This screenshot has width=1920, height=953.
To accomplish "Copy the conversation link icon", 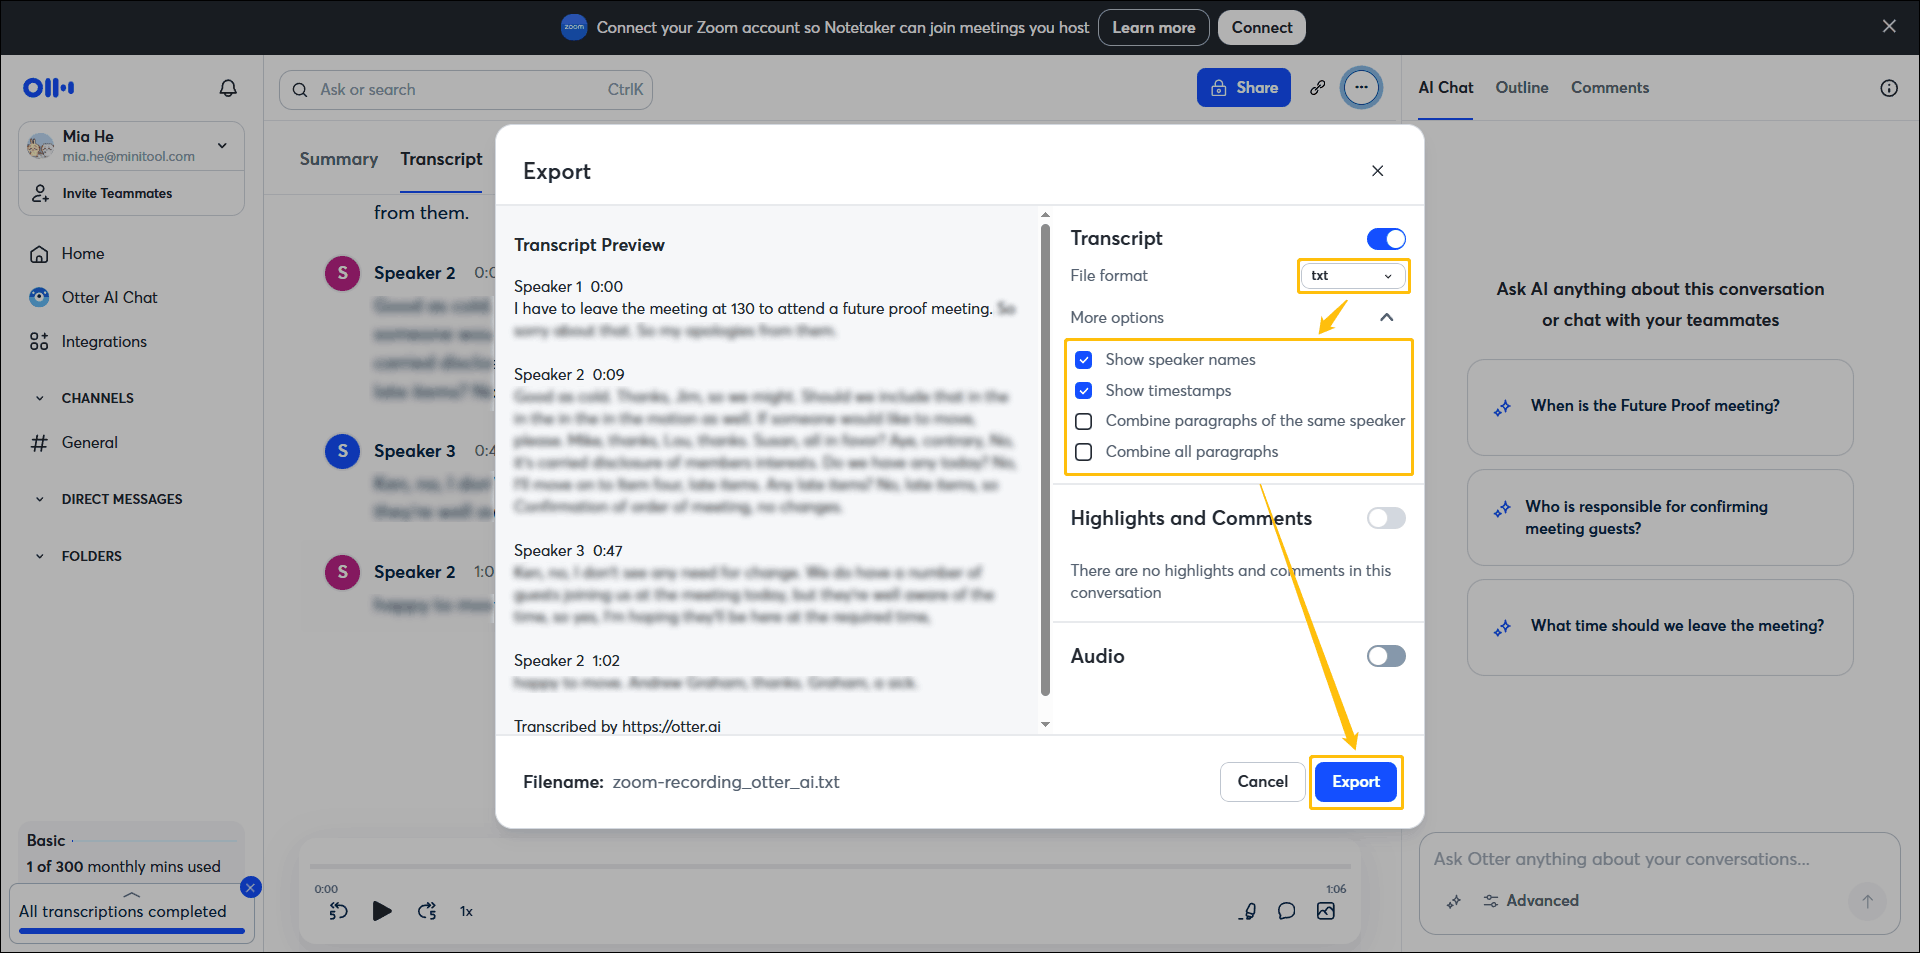I will point(1317,88).
